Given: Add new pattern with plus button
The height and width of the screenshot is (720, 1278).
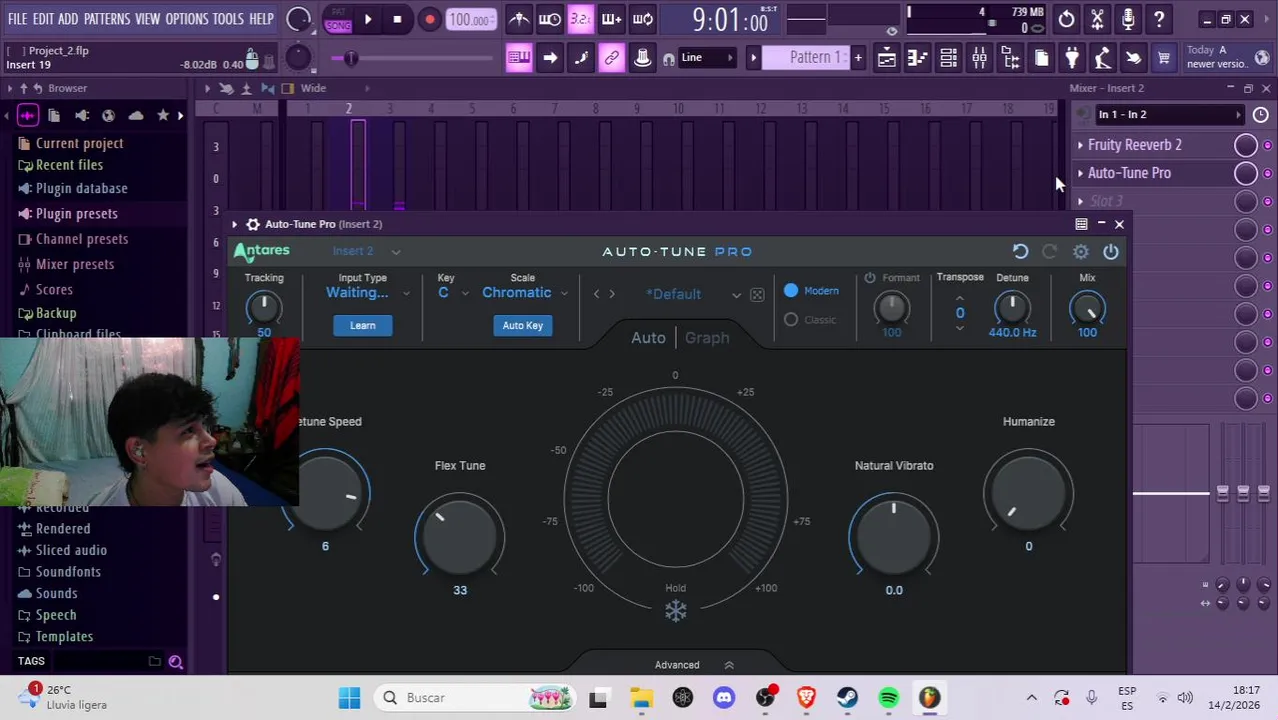Looking at the screenshot, I should click(857, 58).
